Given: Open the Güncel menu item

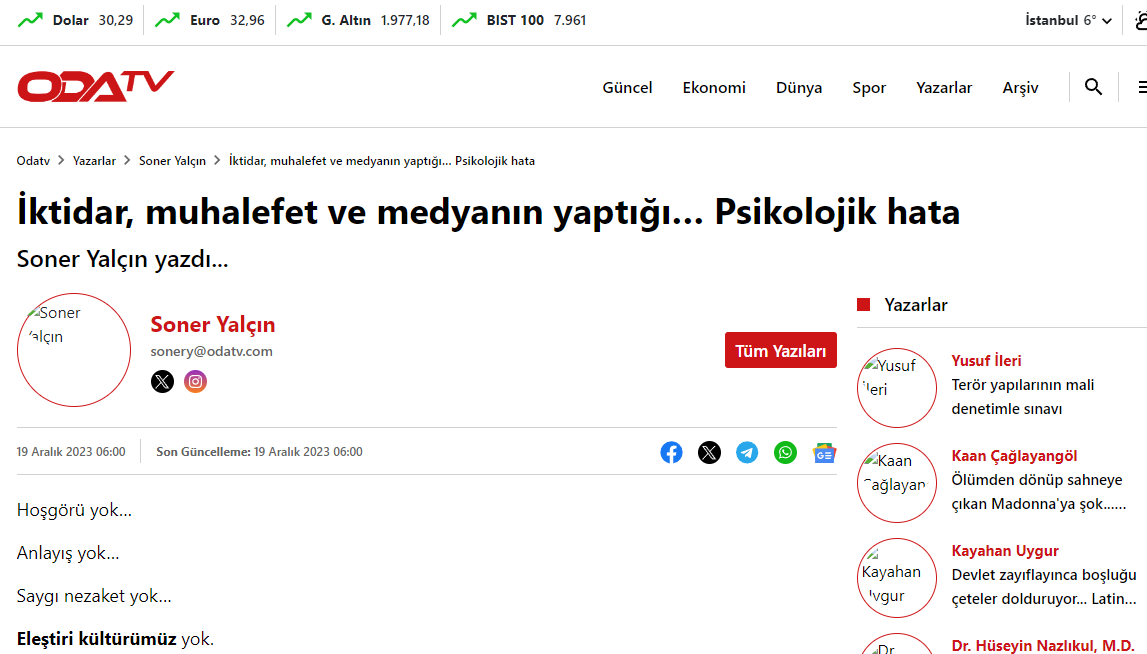Looking at the screenshot, I should point(627,88).
